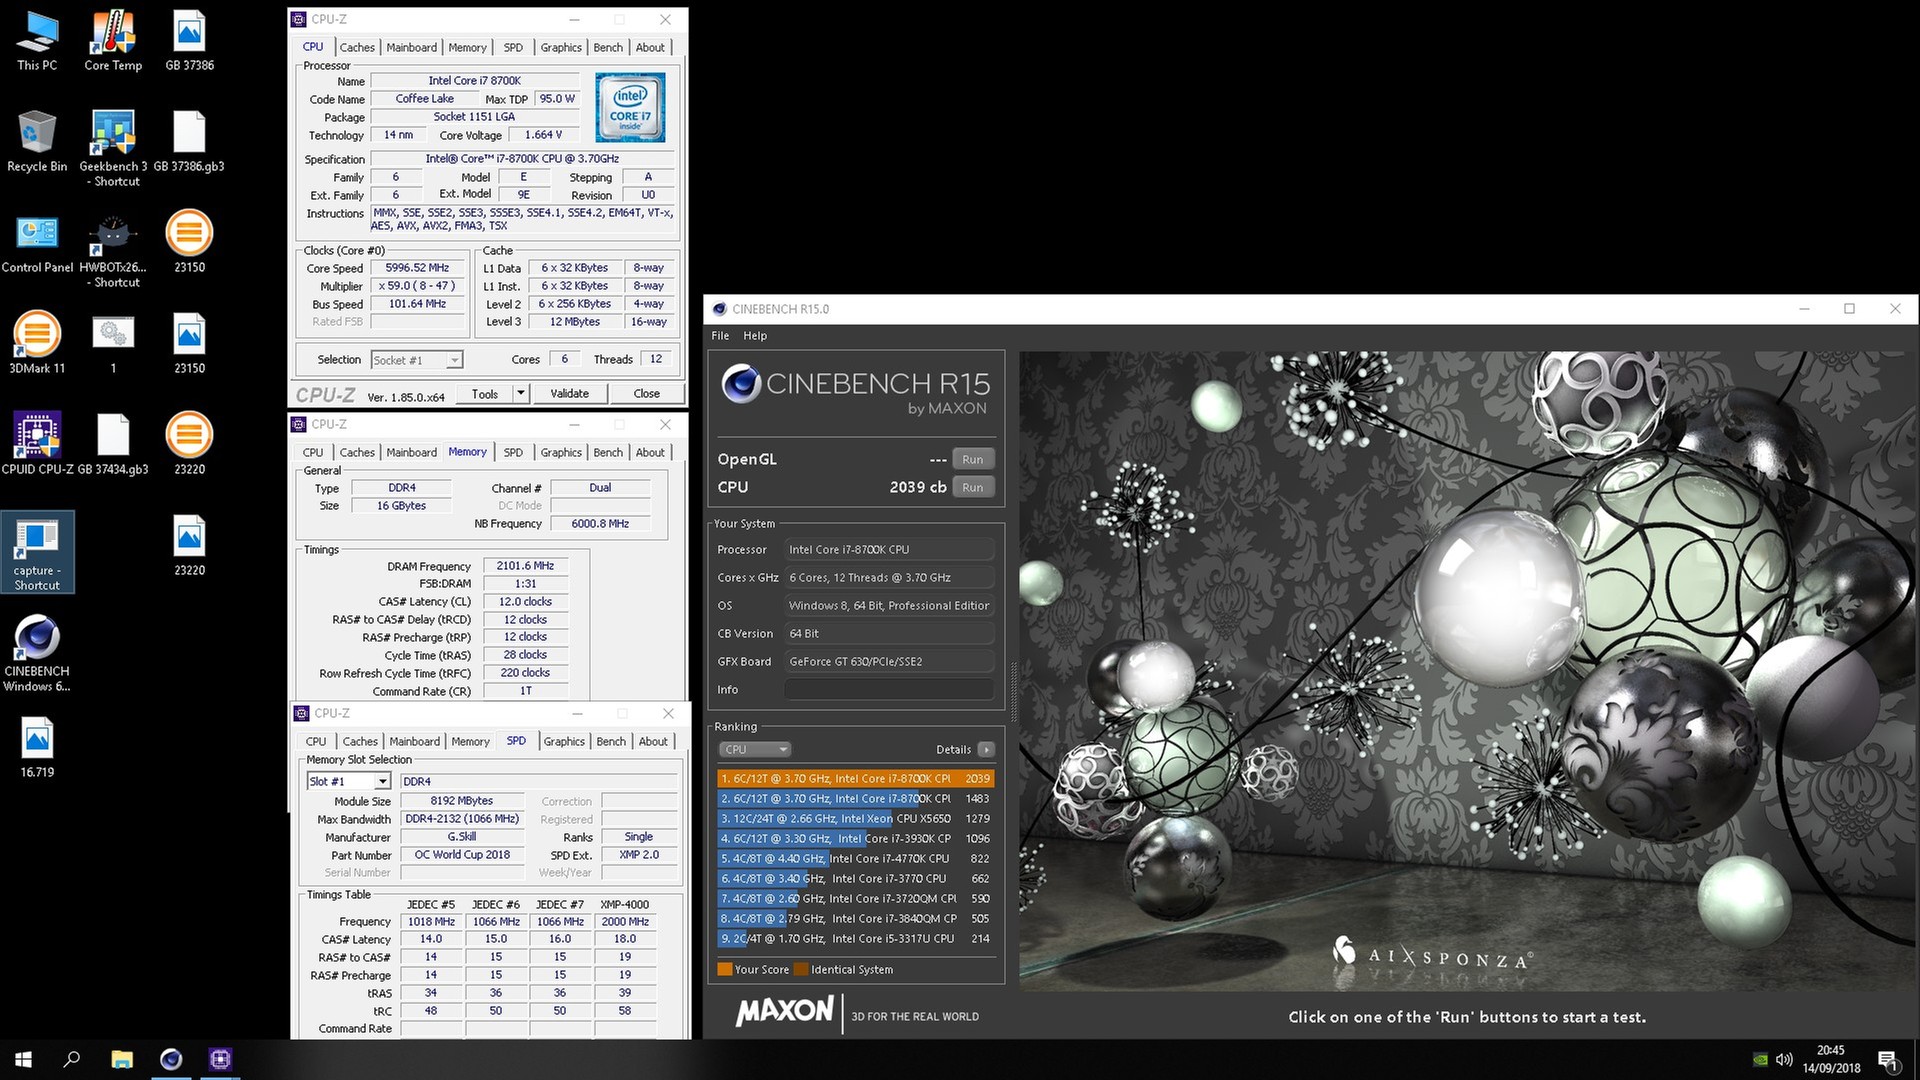1920x1080 pixels.
Task: Launch the capture Shortcut desktop icon
Action: (x=37, y=552)
